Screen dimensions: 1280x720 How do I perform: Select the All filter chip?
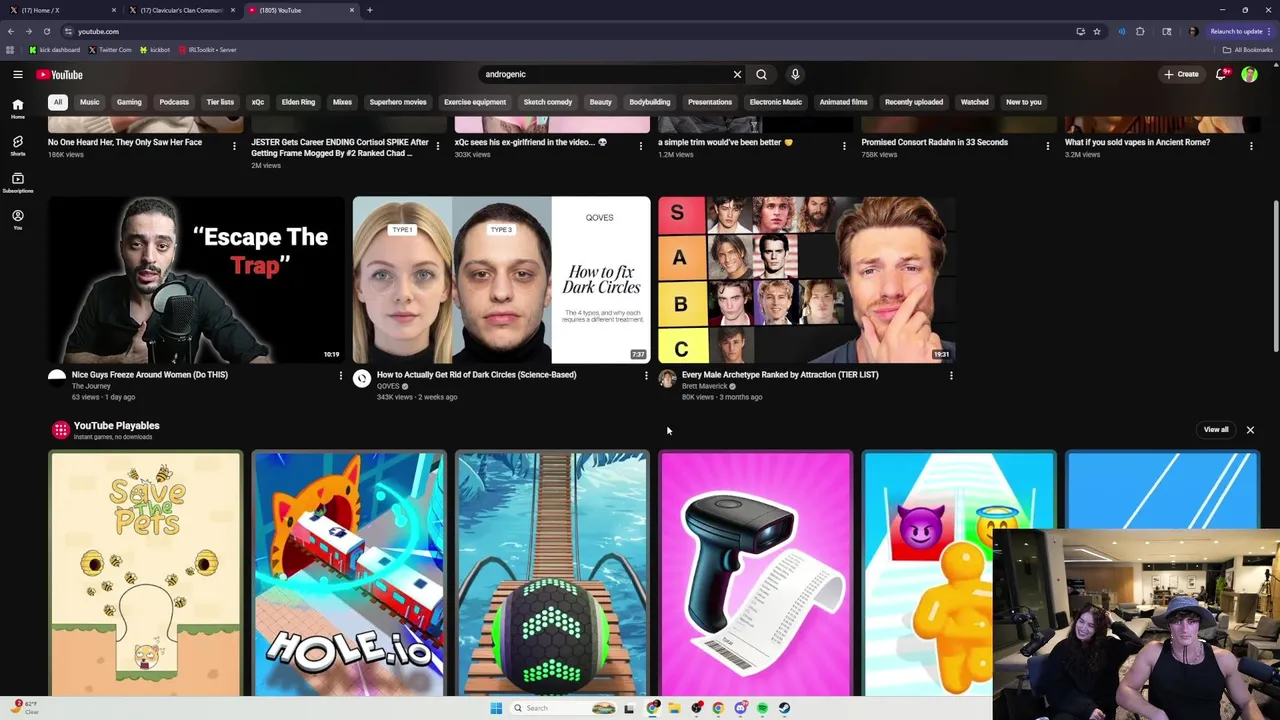(58, 102)
